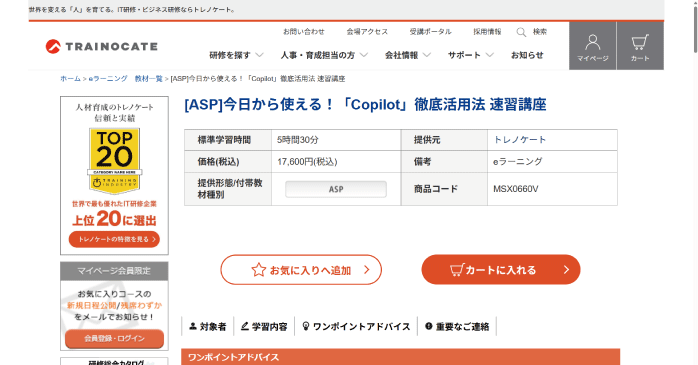The image size is (698, 365).
Task: Click 会員登録・ログイン button
Action: 114,339
